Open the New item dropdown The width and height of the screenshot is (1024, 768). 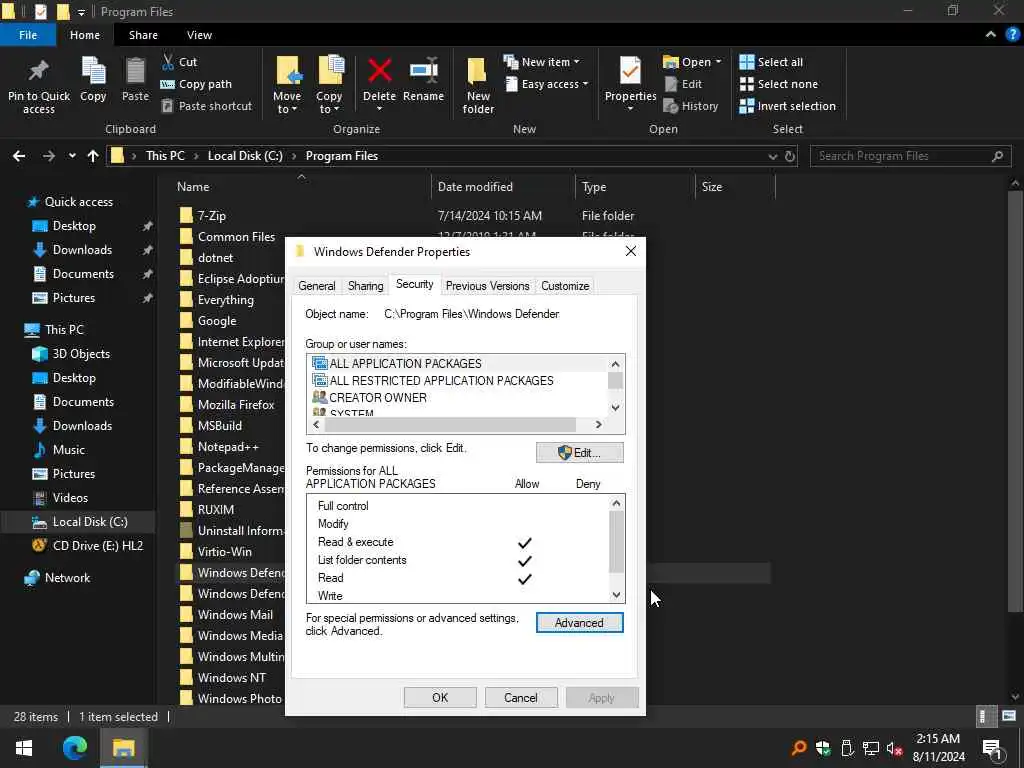click(x=541, y=62)
